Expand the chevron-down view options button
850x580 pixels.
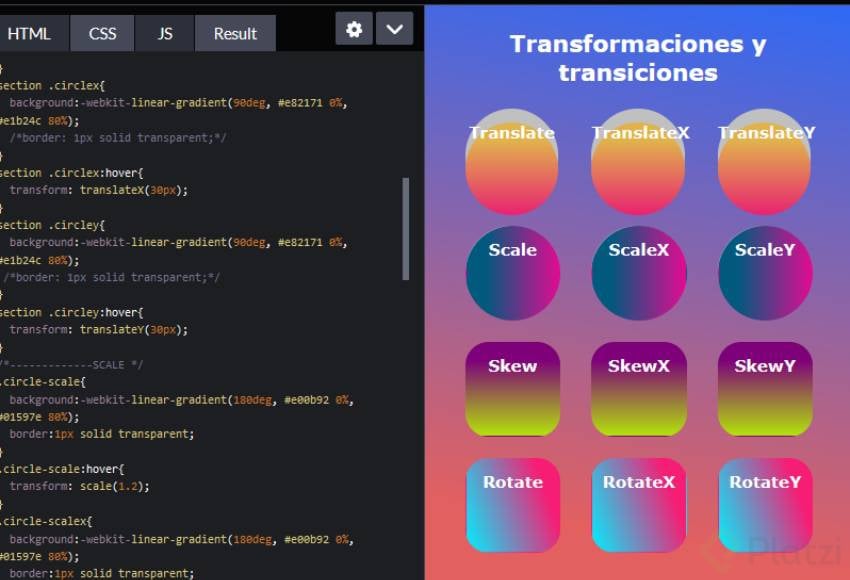[394, 29]
